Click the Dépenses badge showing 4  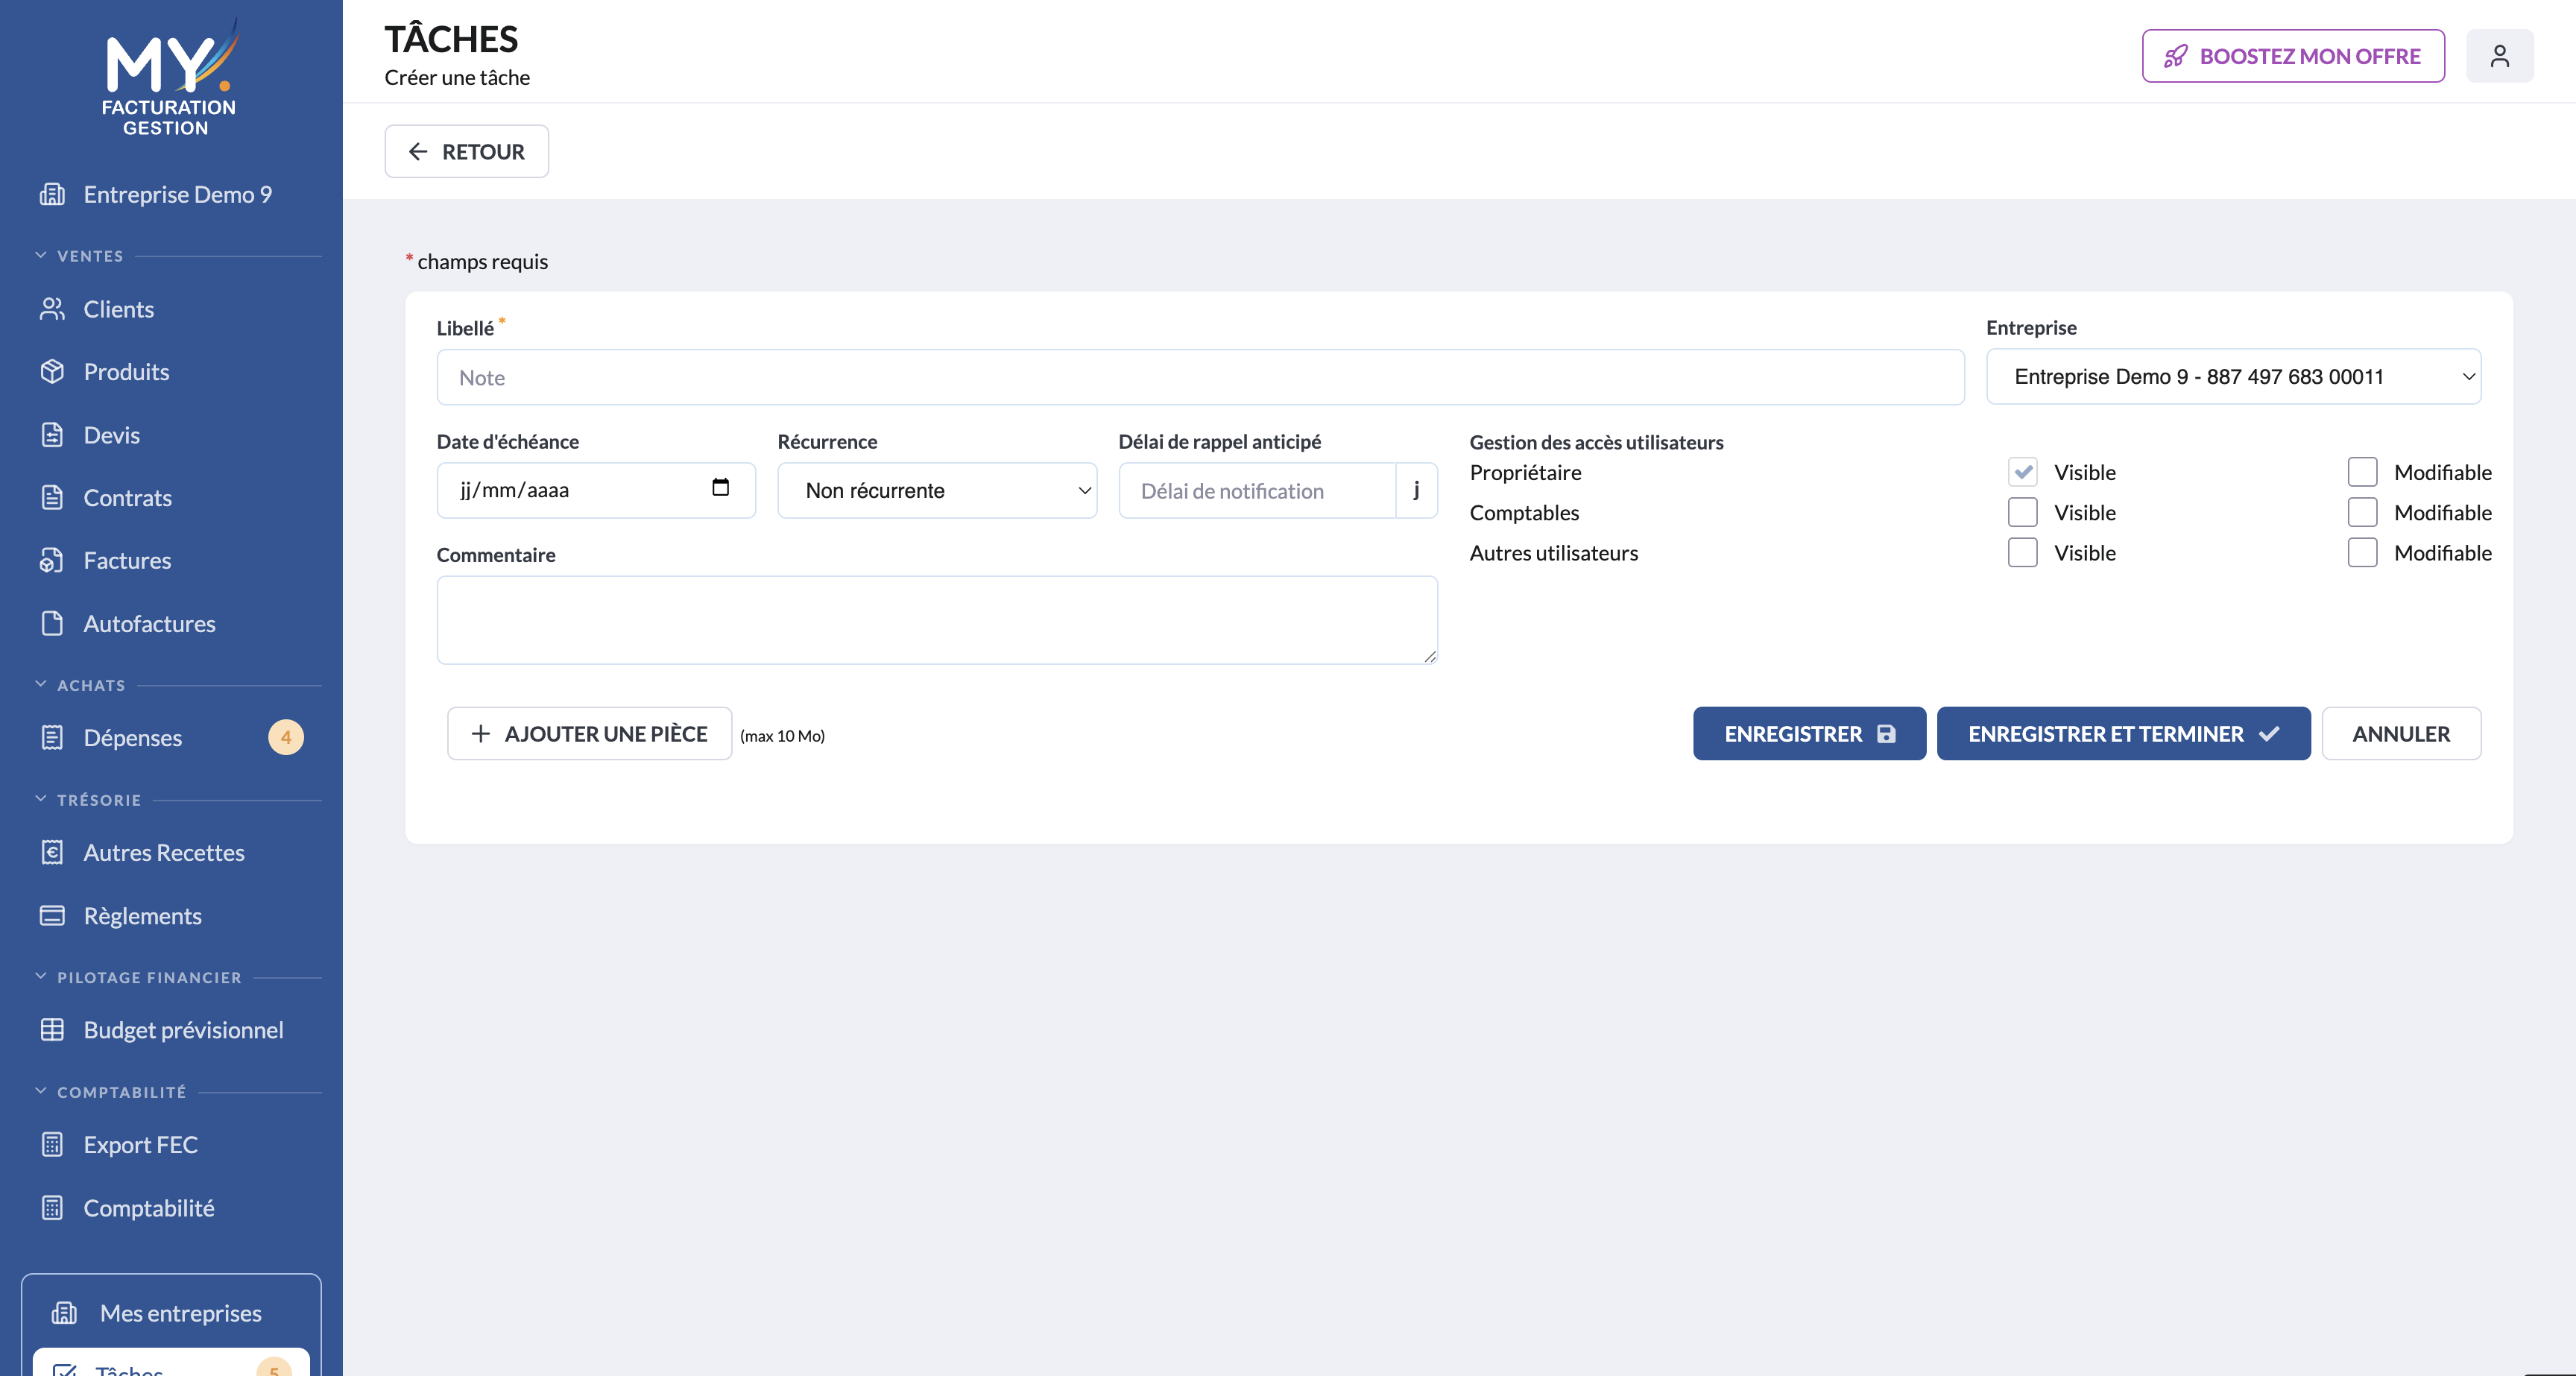pyautogui.click(x=286, y=738)
